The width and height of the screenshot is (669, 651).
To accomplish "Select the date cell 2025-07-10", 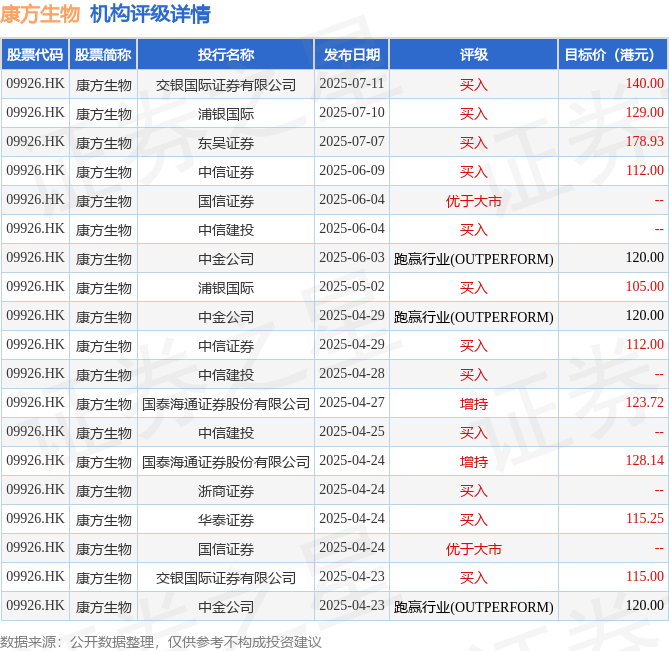I will click(x=352, y=113).
